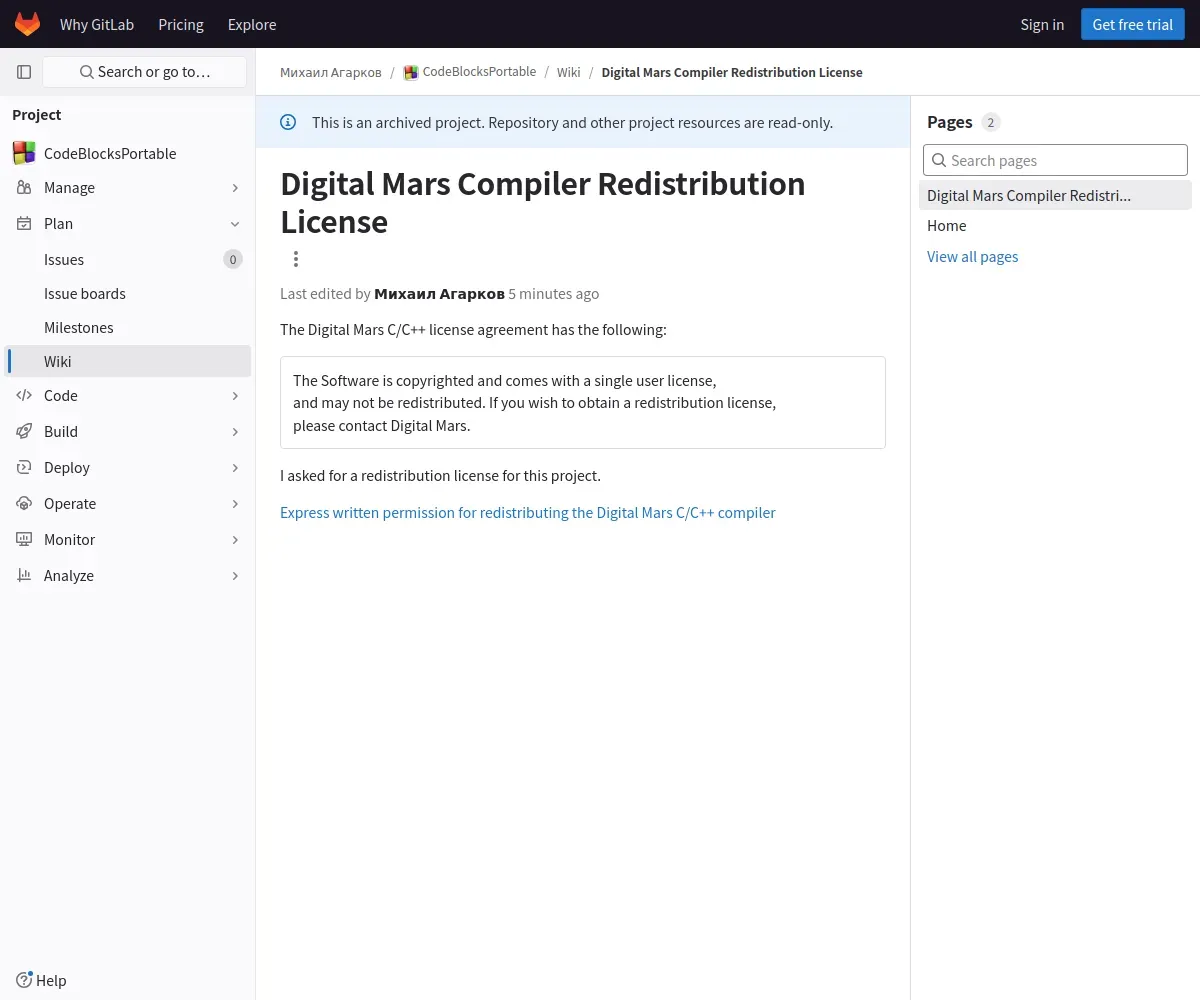Click the GitLab fox logo

pyautogui.click(x=27, y=24)
